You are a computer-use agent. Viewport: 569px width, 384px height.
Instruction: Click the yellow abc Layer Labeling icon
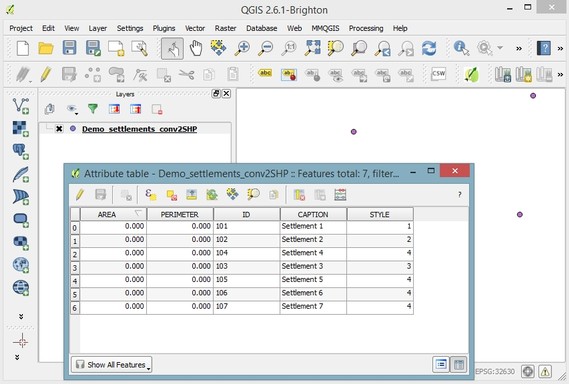265,73
